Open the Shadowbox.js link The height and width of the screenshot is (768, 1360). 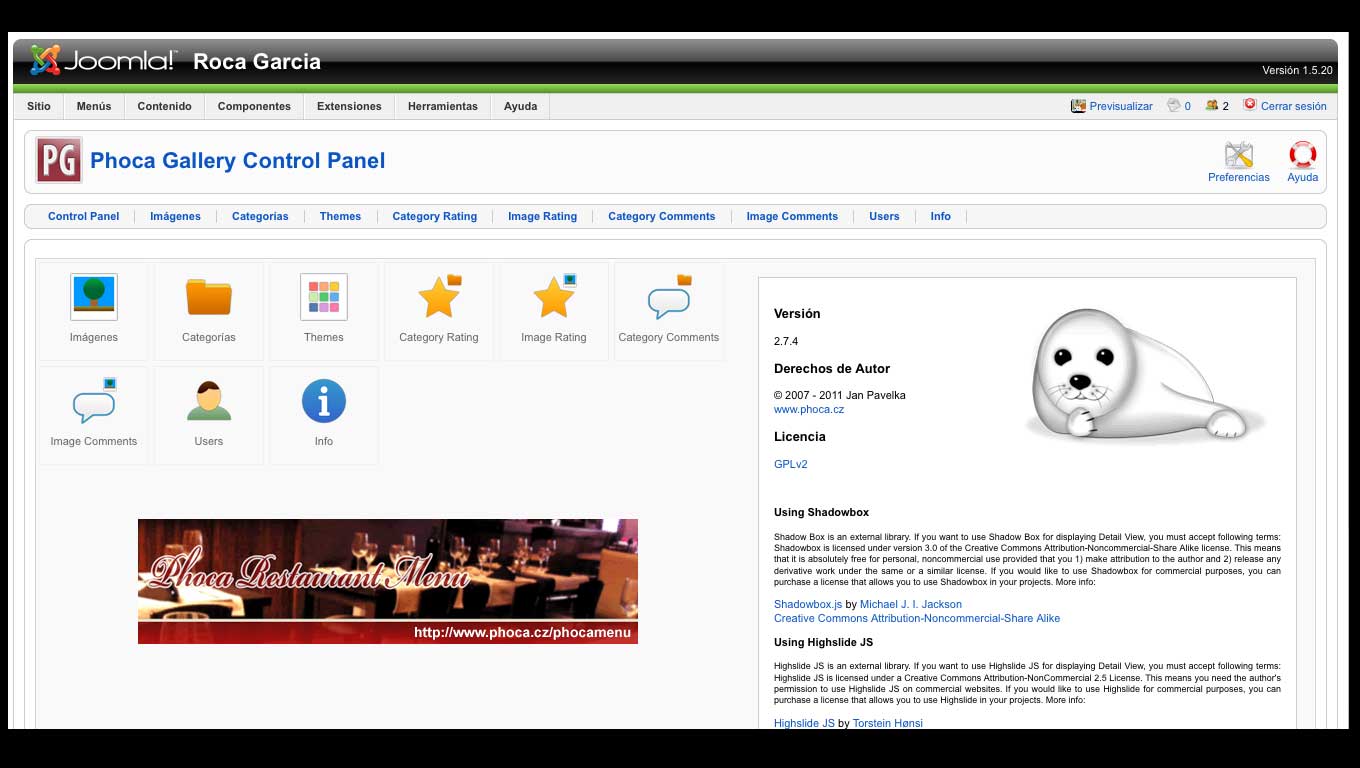coord(808,604)
